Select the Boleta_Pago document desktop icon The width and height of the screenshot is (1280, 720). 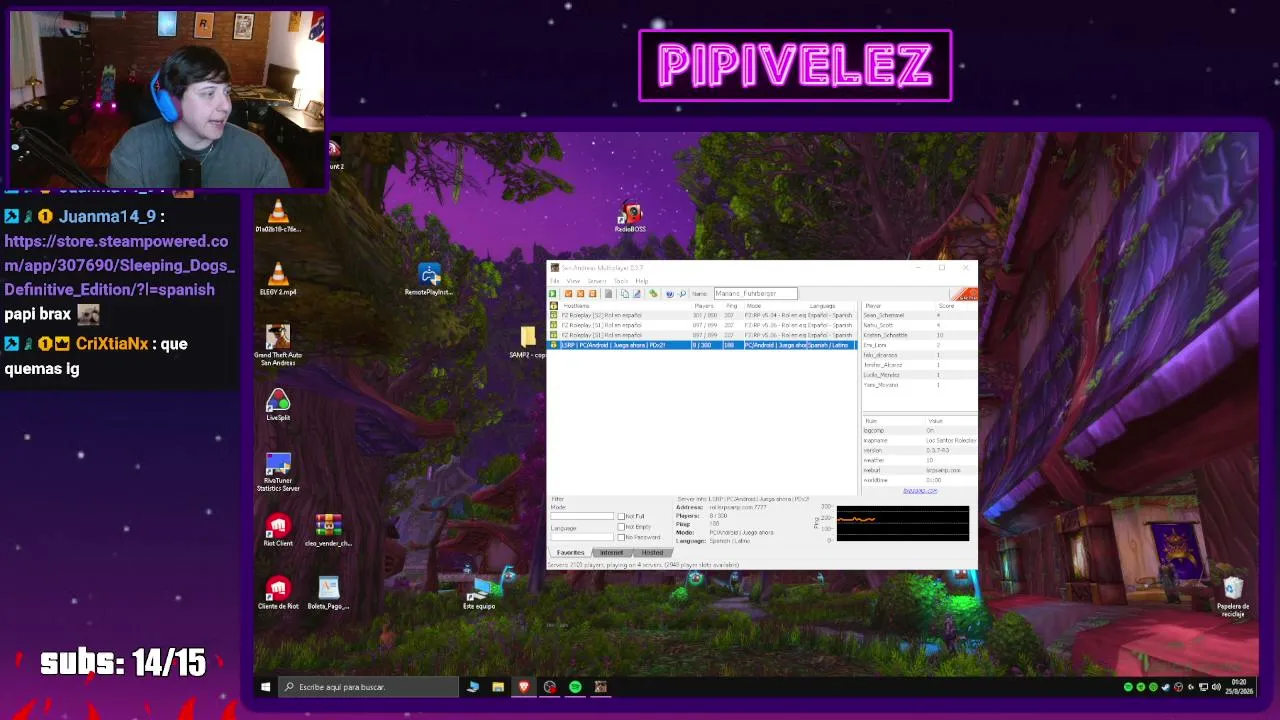click(x=328, y=593)
